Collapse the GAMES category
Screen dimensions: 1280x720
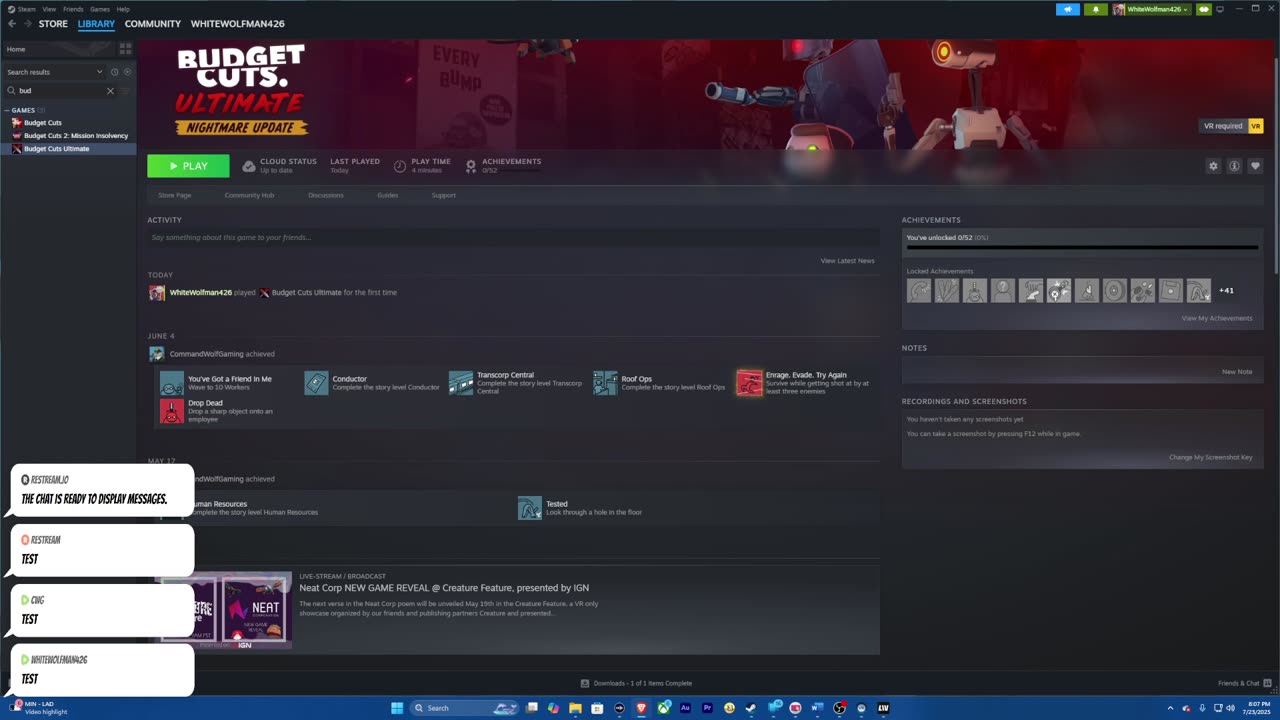[x=7, y=110]
